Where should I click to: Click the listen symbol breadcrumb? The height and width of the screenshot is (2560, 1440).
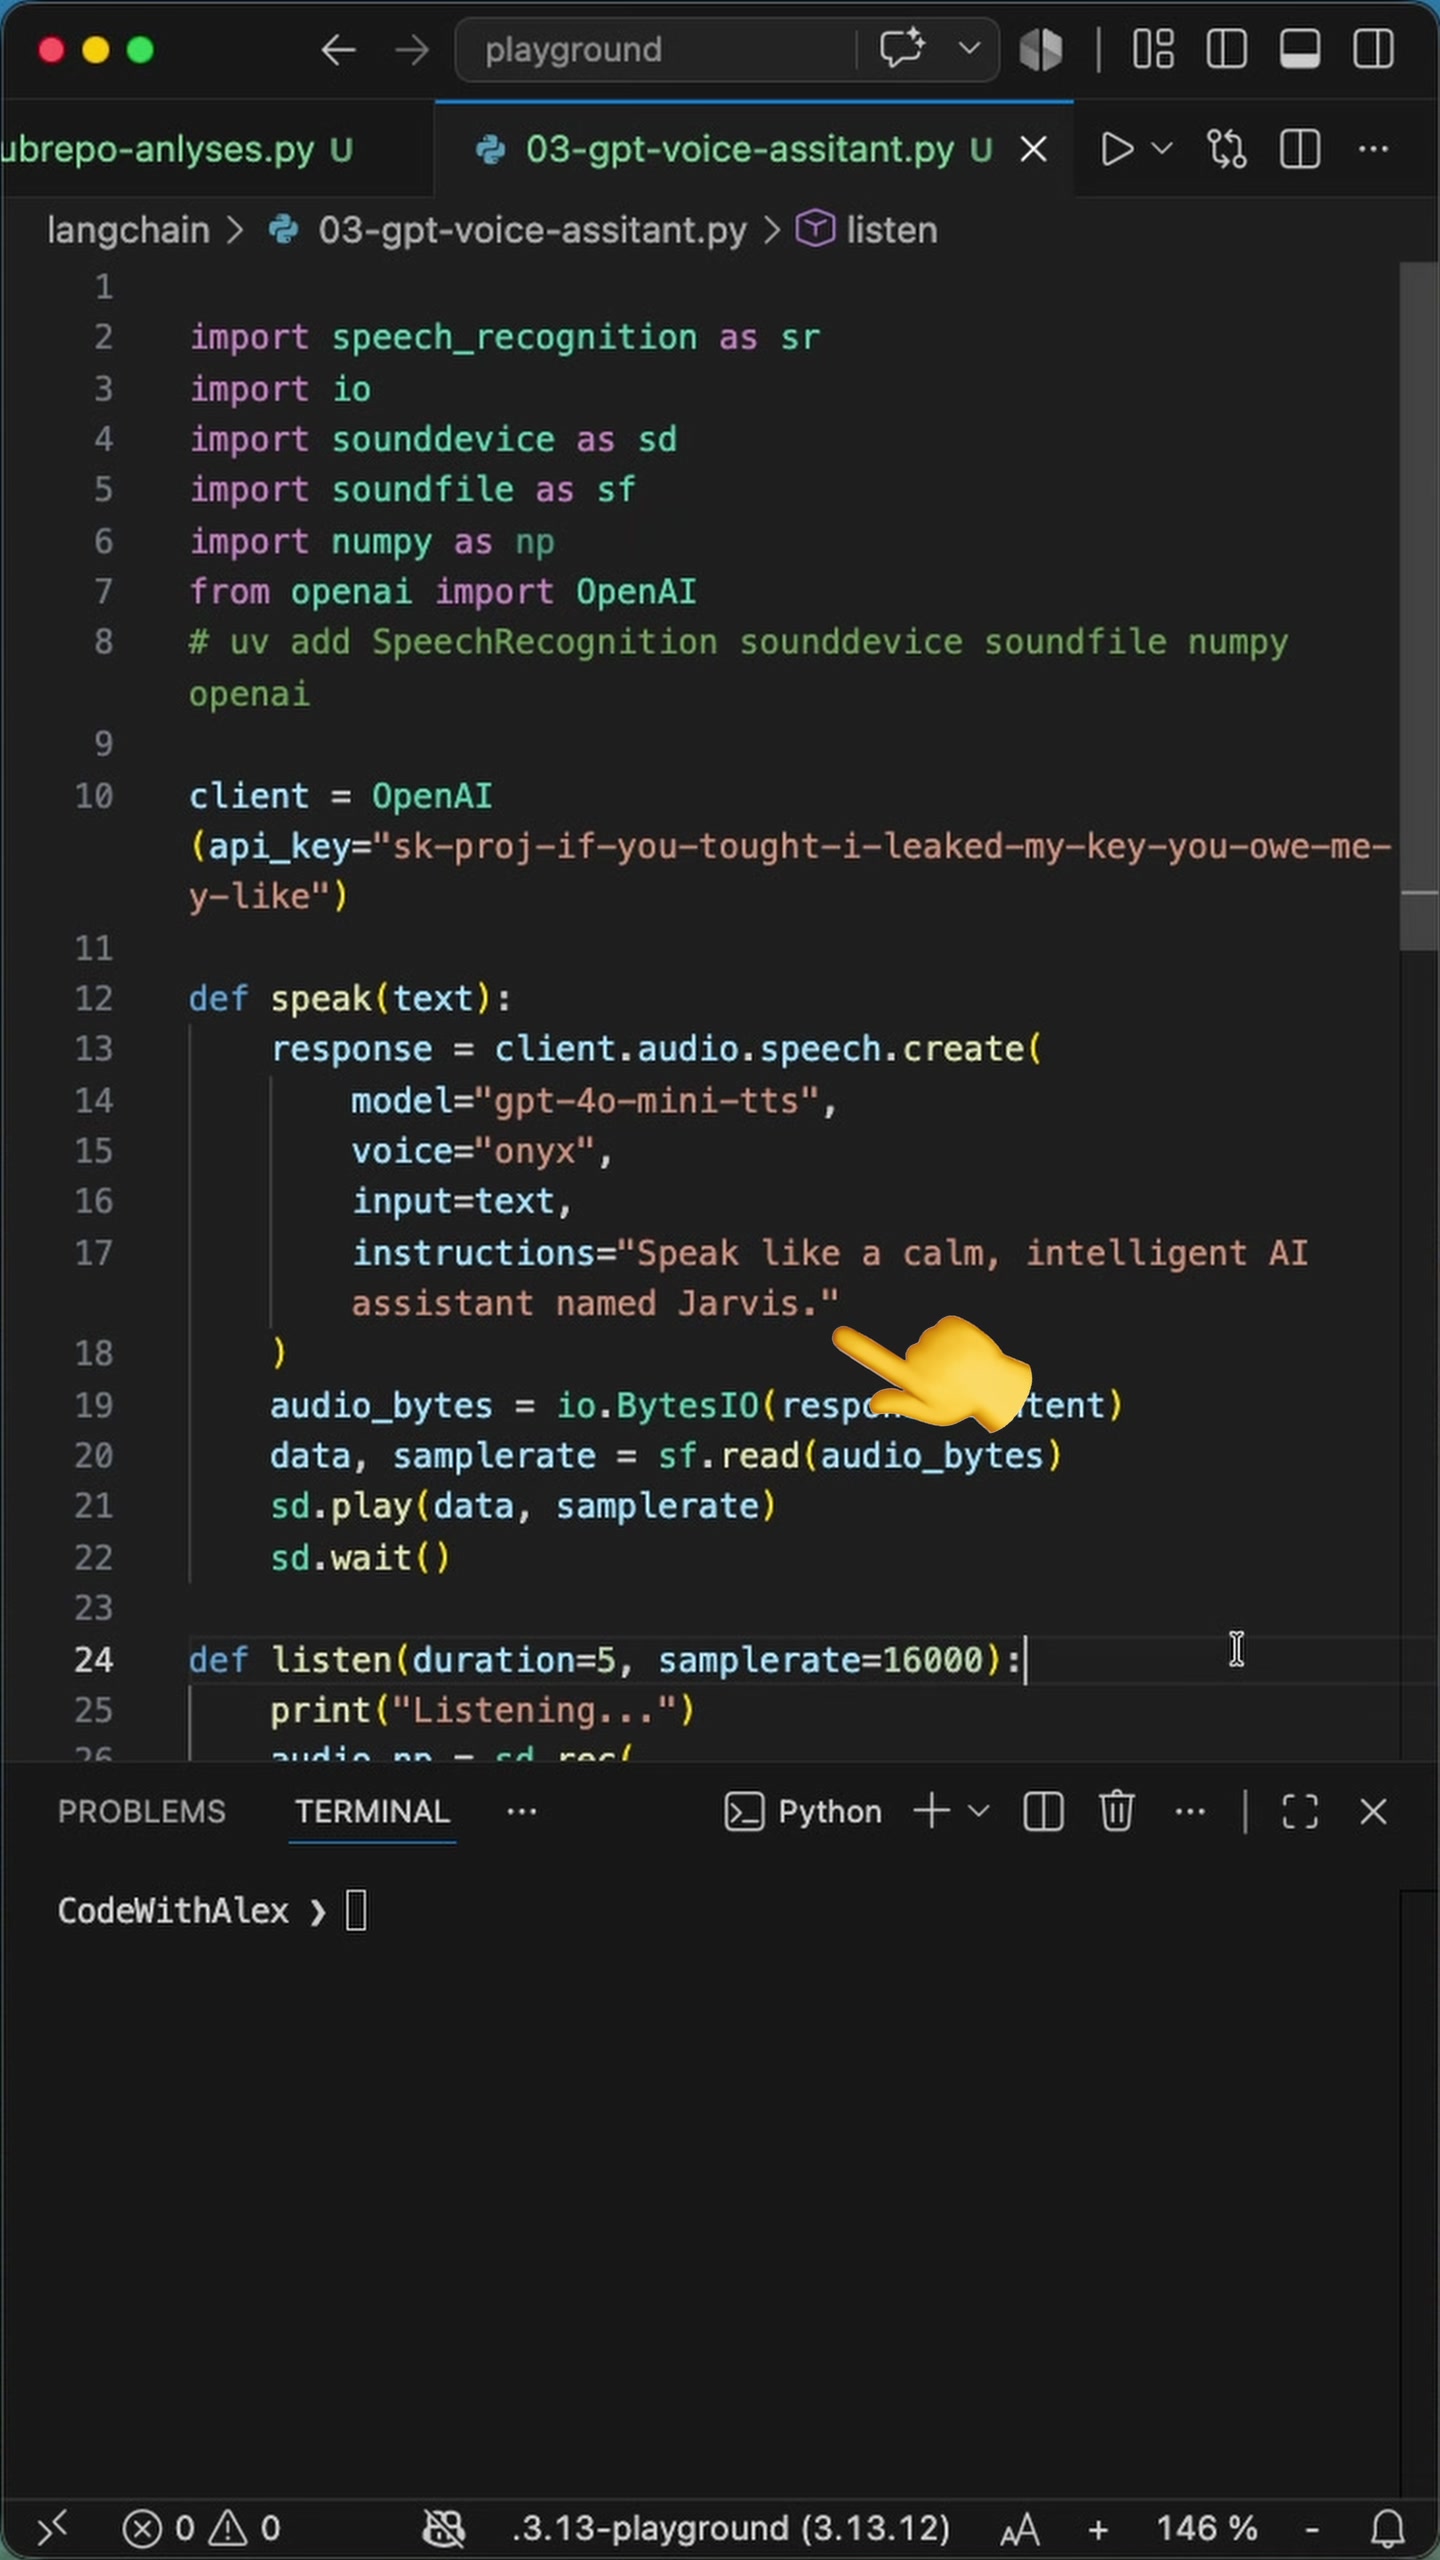point(891,231)
